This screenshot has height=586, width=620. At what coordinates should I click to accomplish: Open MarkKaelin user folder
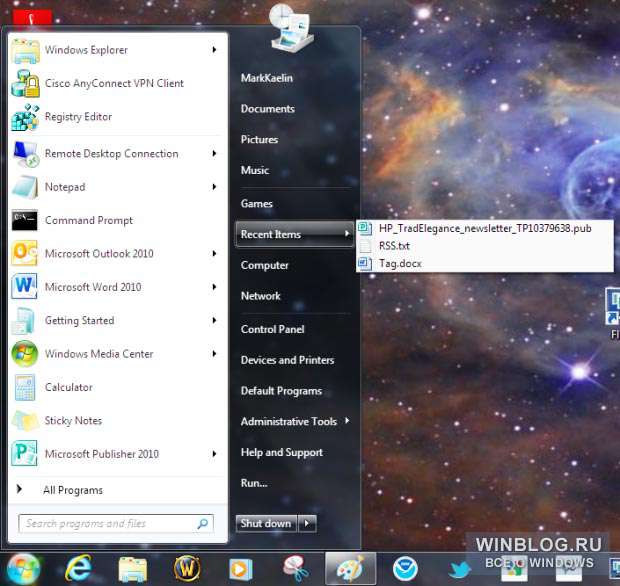coord(267,78)
